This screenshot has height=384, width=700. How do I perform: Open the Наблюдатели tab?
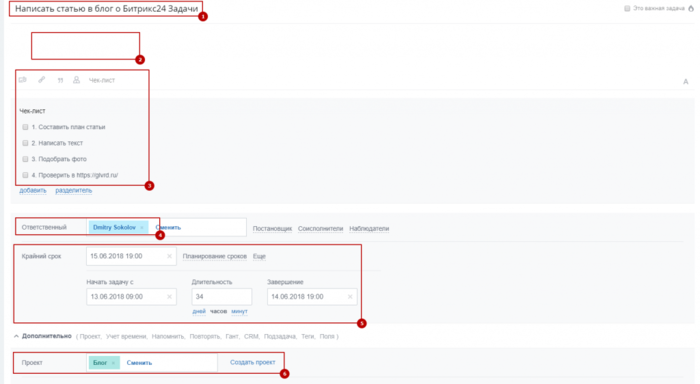click(x=369, y=229)
